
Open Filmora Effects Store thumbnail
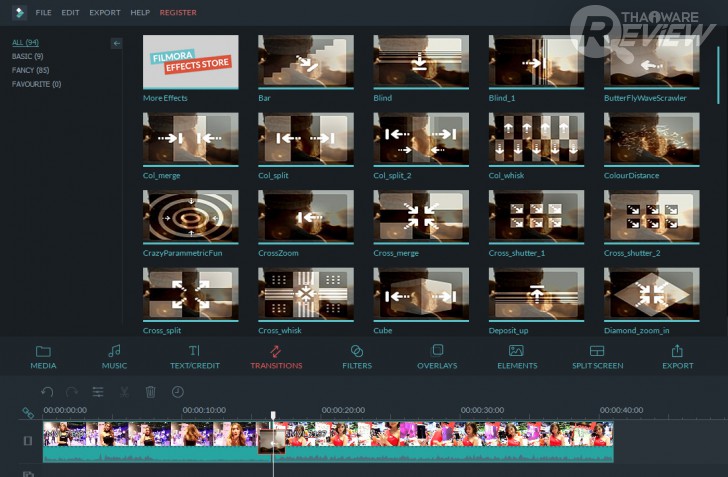[191, 62]
